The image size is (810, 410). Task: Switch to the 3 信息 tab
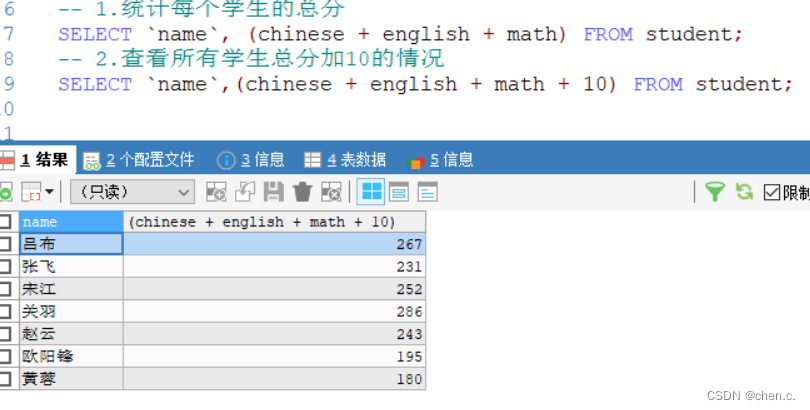251,160
